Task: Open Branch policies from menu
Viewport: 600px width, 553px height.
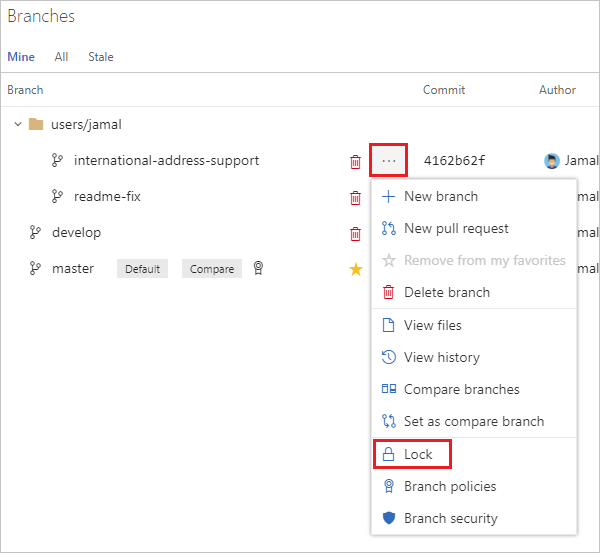Action: [449, 486]
